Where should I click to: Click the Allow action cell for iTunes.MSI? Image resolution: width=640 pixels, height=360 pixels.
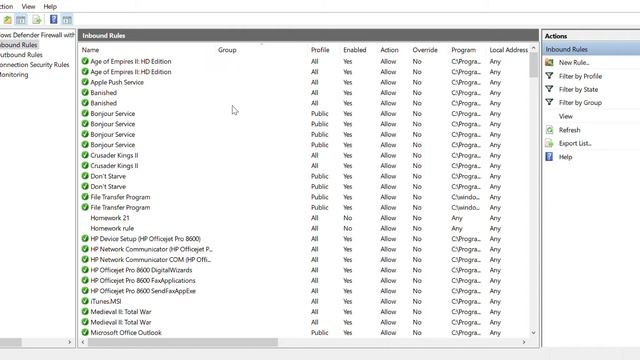point(388,301)
